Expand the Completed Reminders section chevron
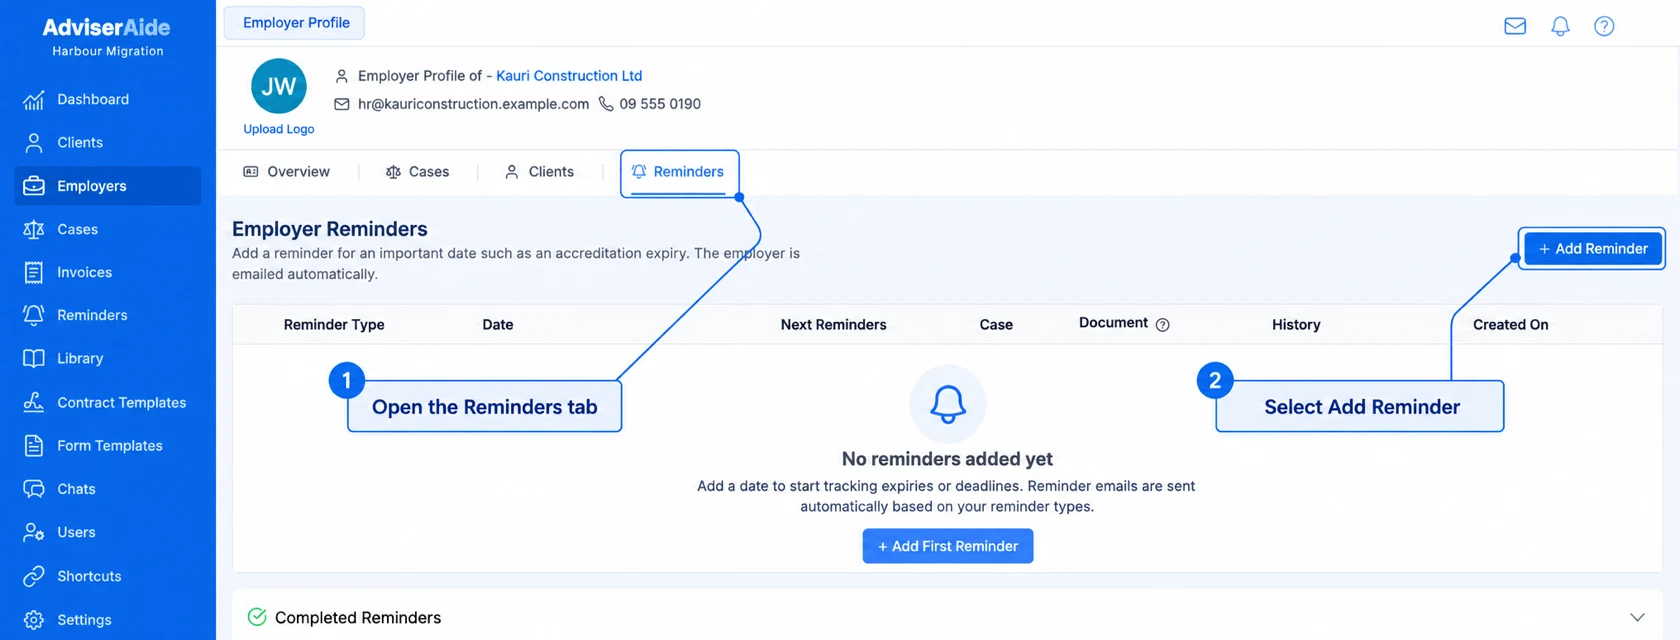This screenshot has width=1680, height=640. coord(1637,617)
